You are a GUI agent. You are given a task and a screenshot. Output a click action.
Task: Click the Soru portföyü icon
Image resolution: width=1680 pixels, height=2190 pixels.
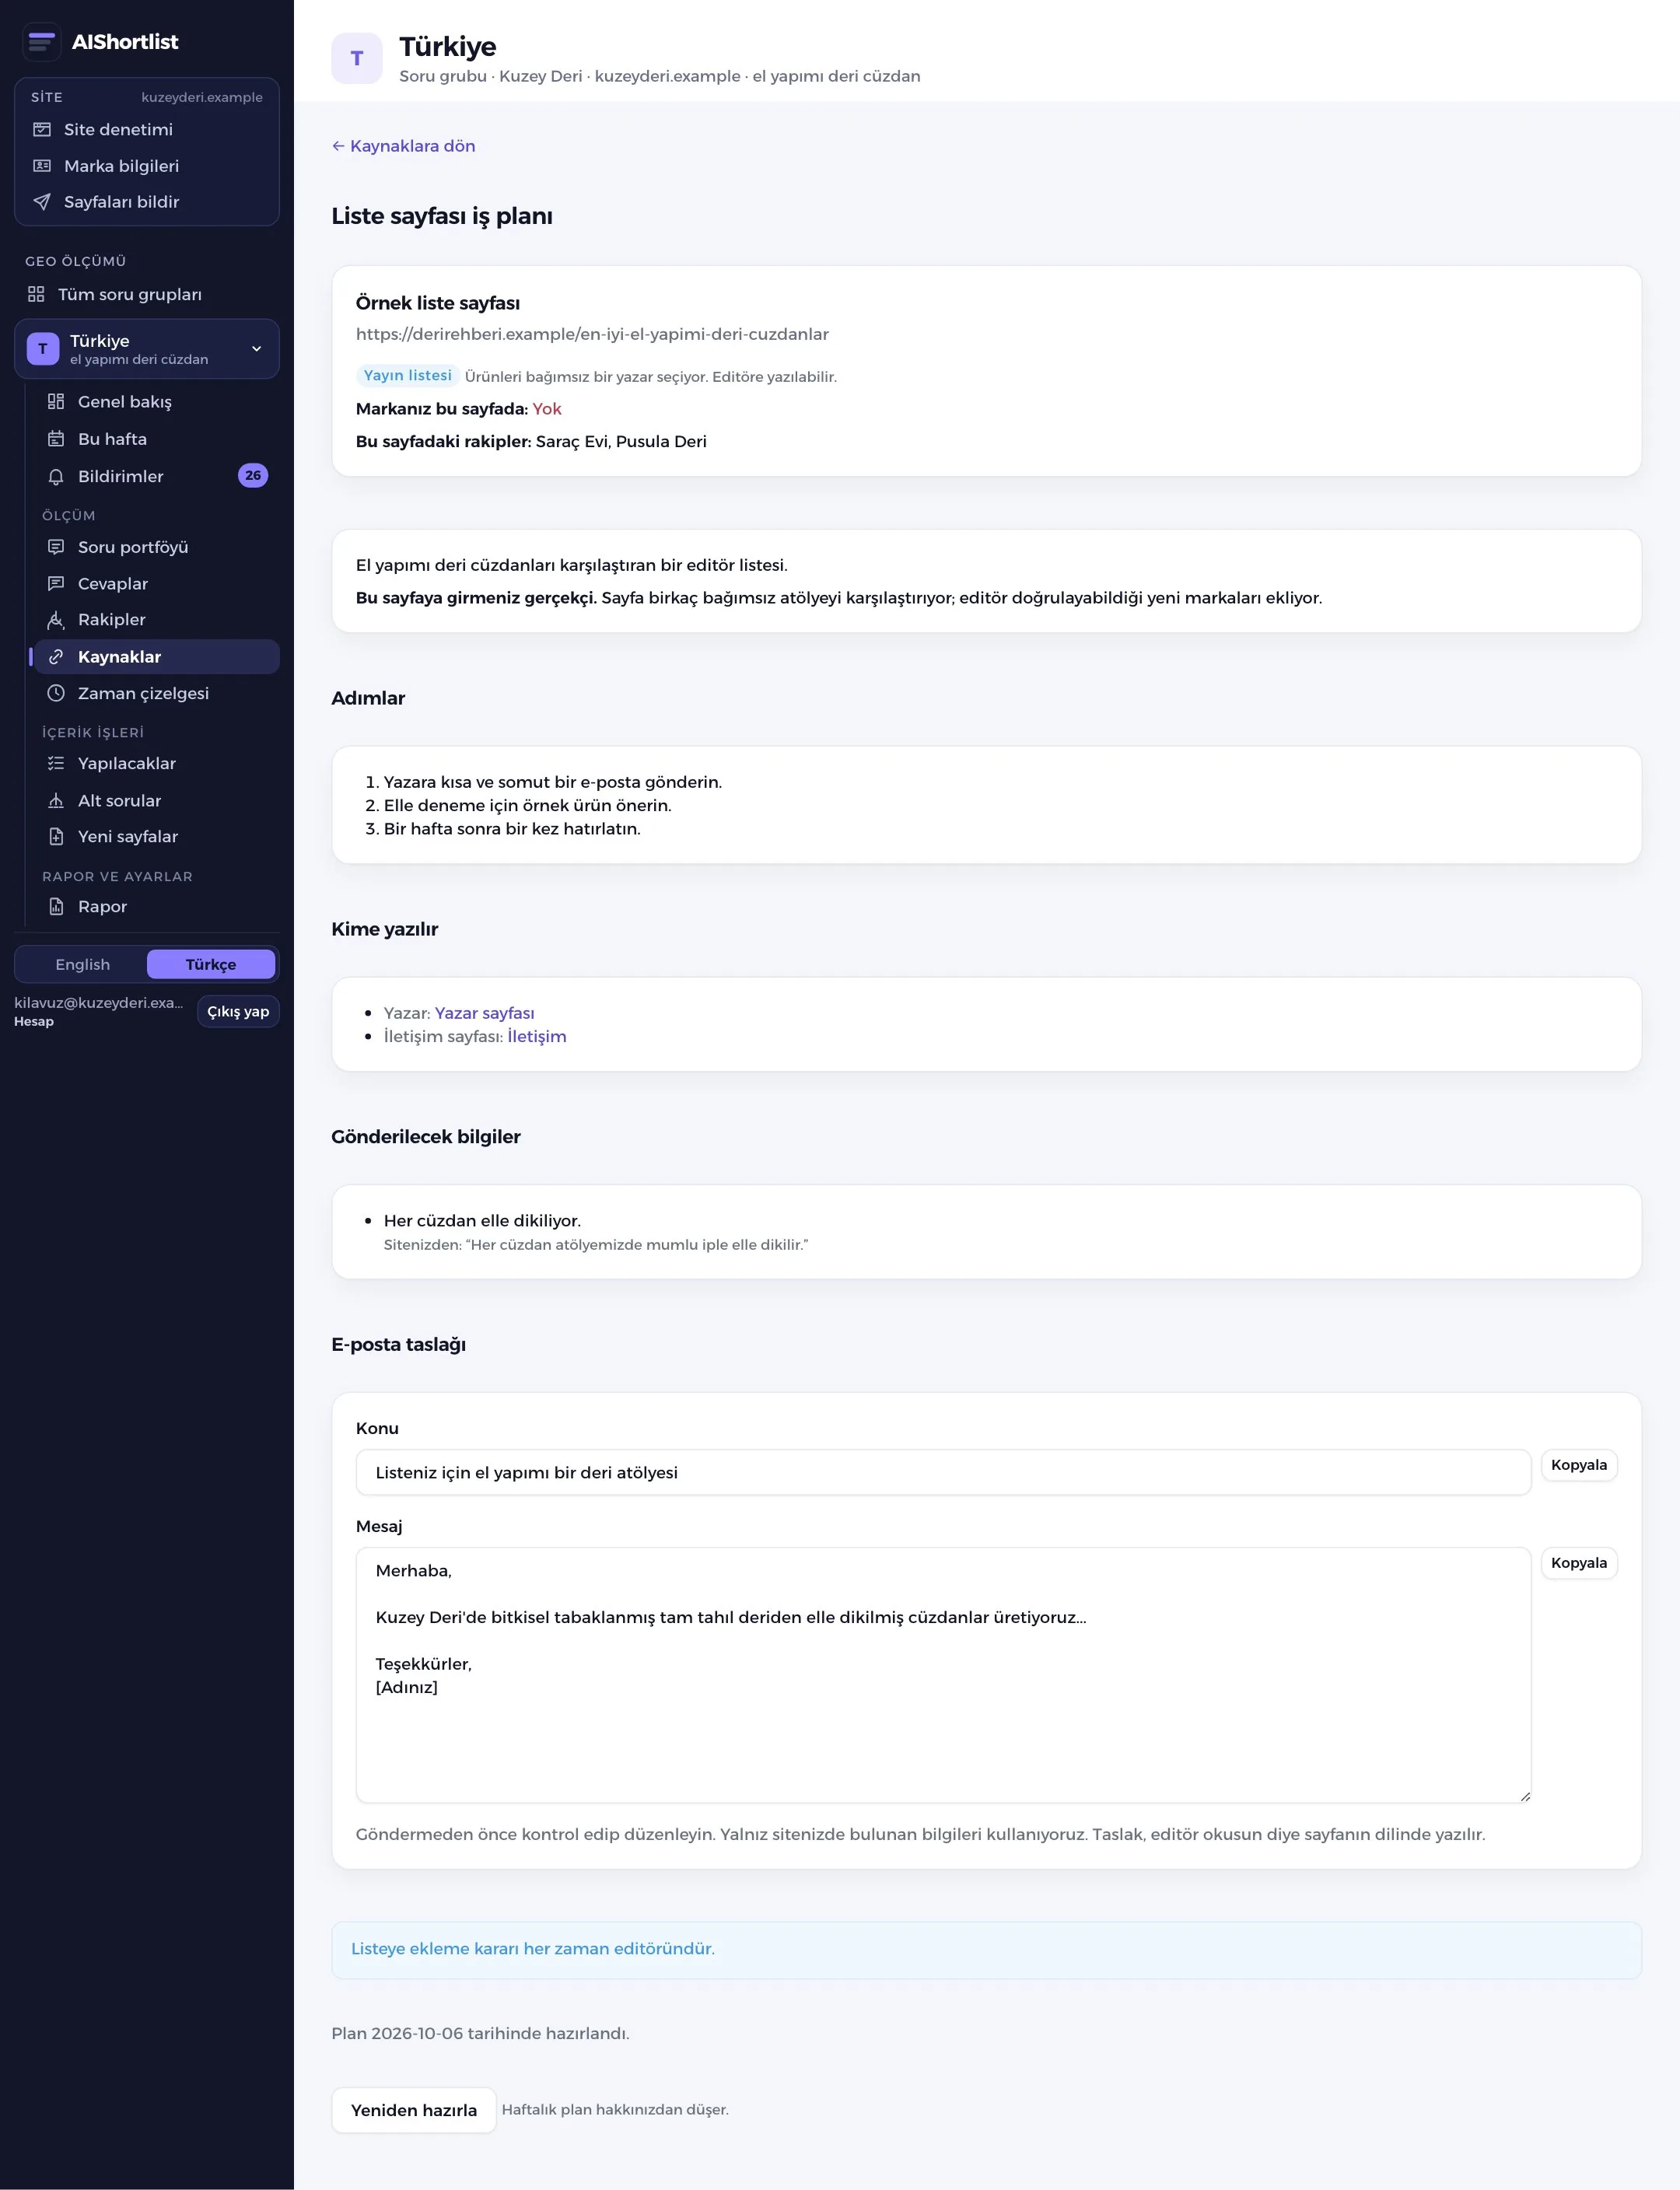[56, 547]
